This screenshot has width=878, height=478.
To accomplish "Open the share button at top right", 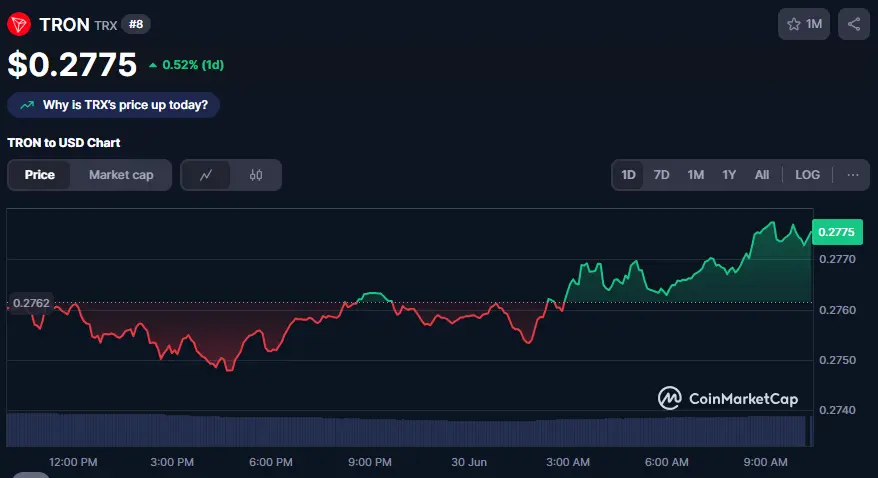I will 853,24.
